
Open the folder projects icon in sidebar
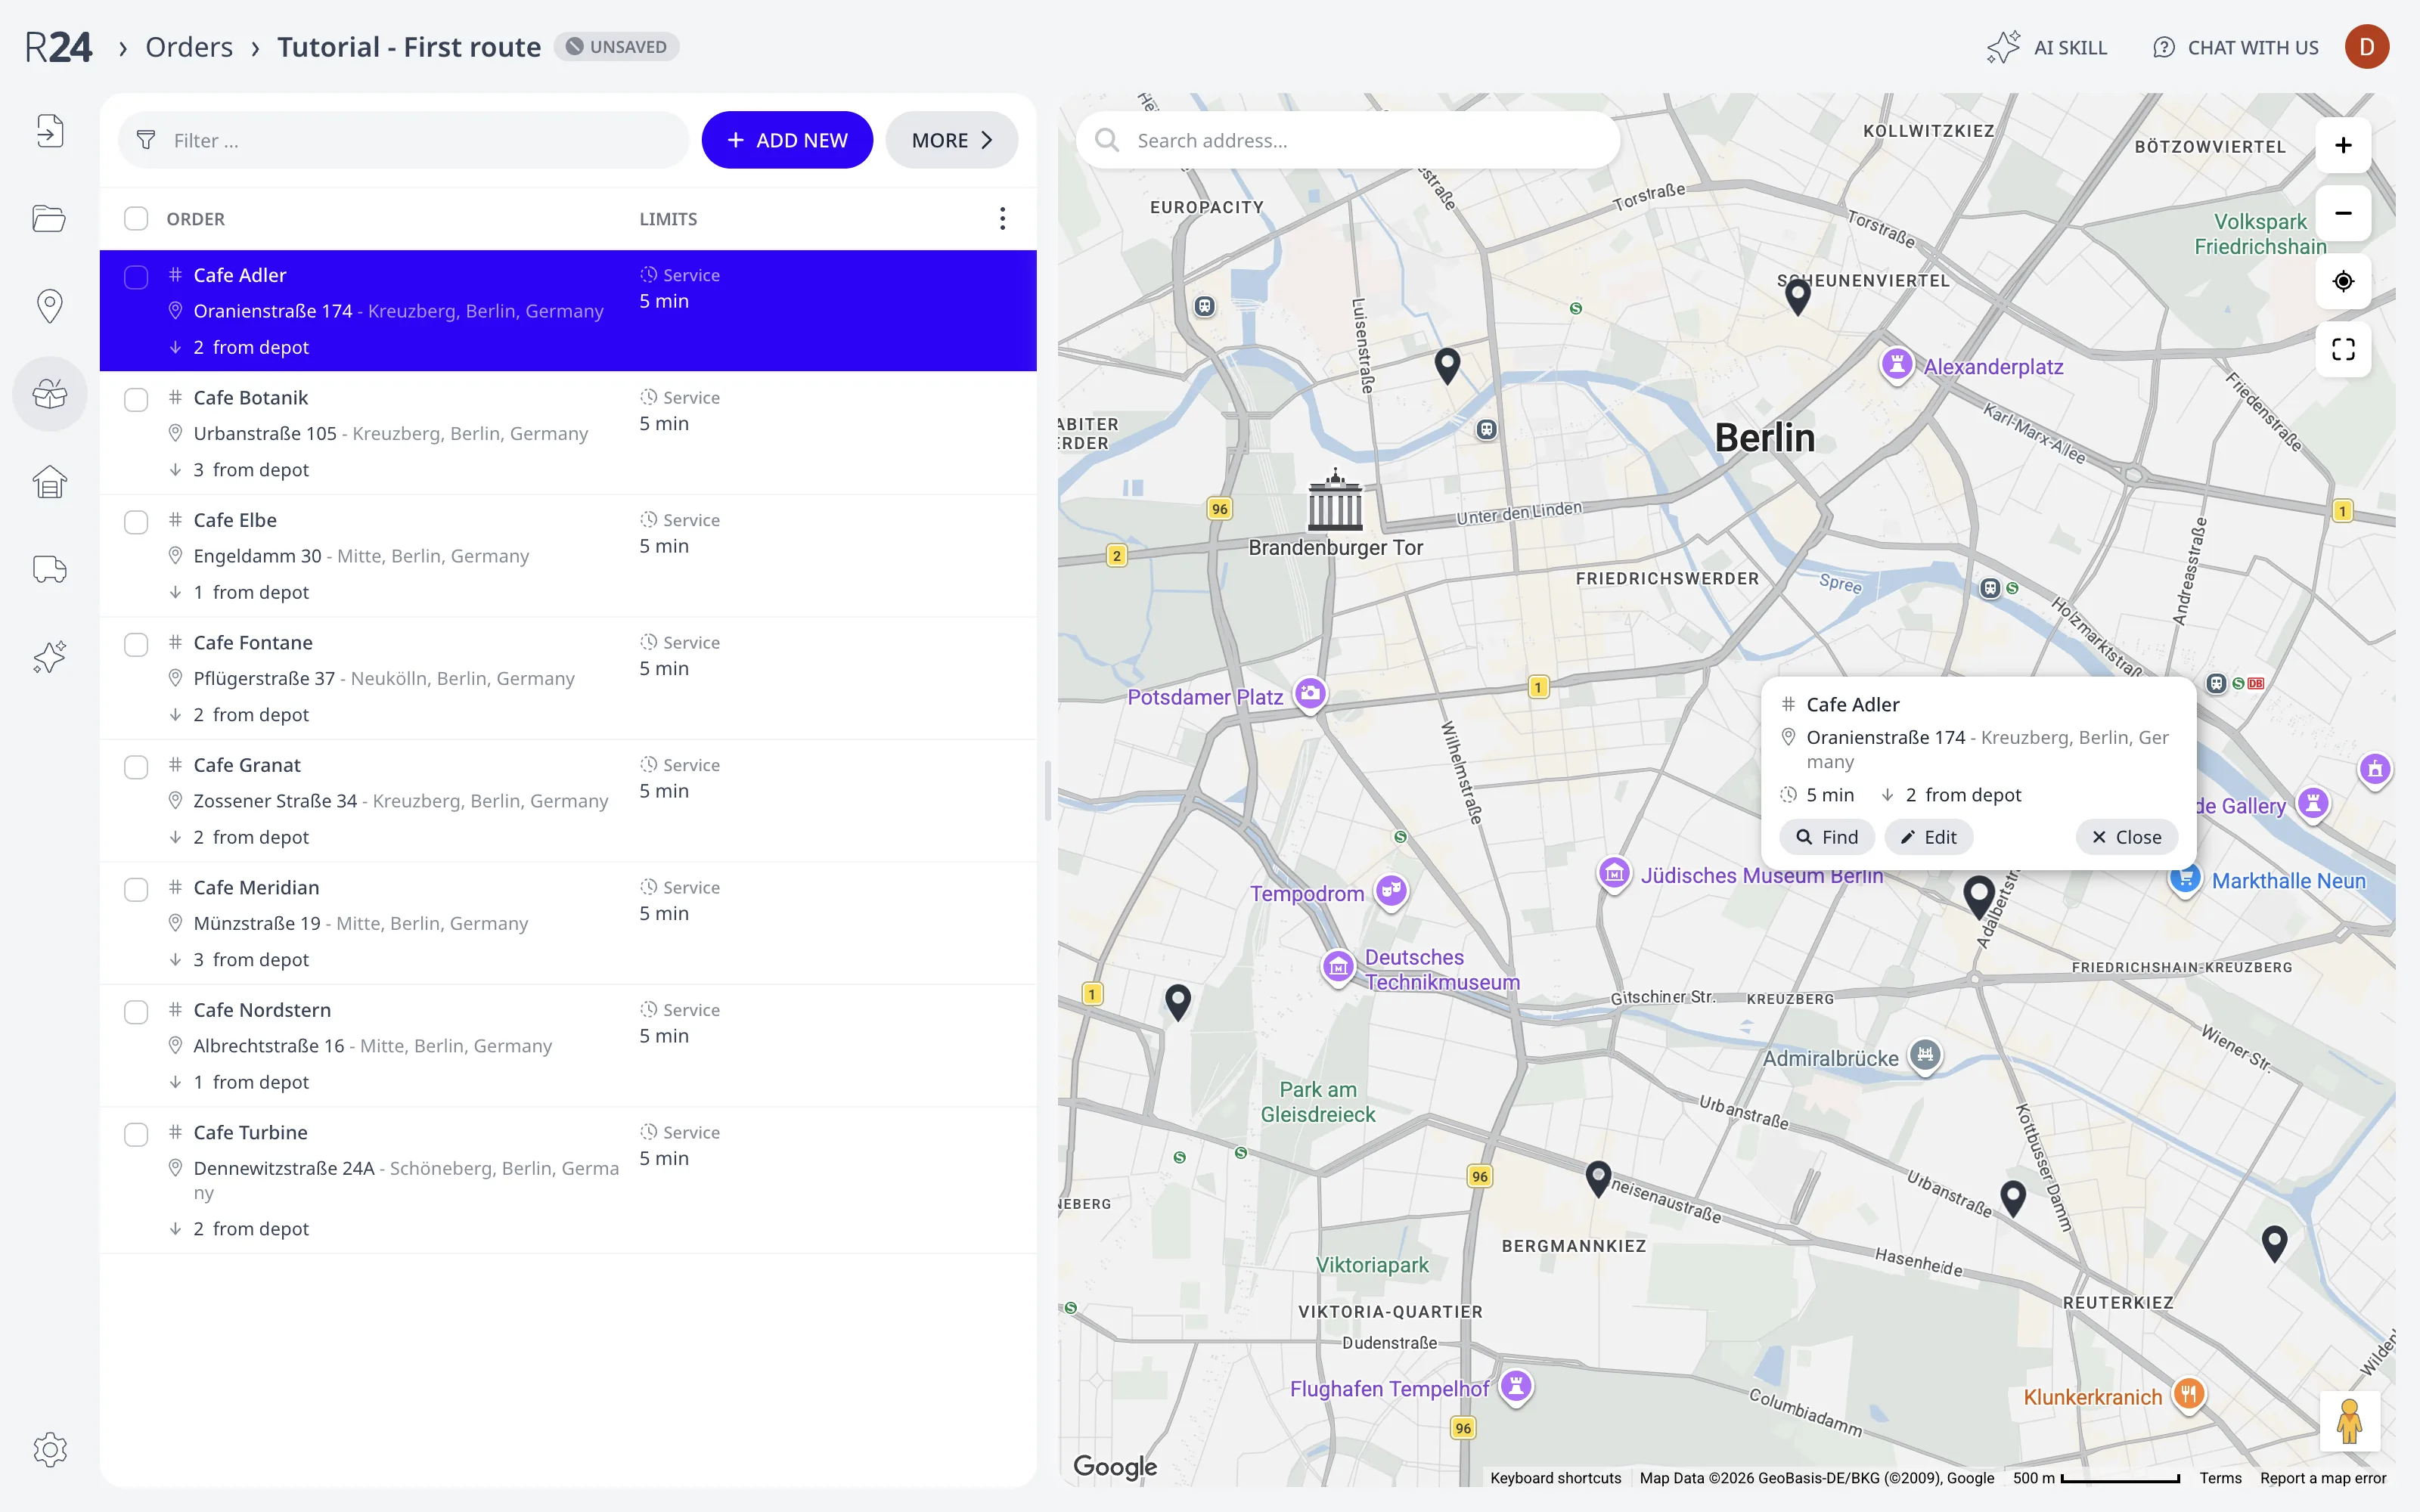point(49,218)
